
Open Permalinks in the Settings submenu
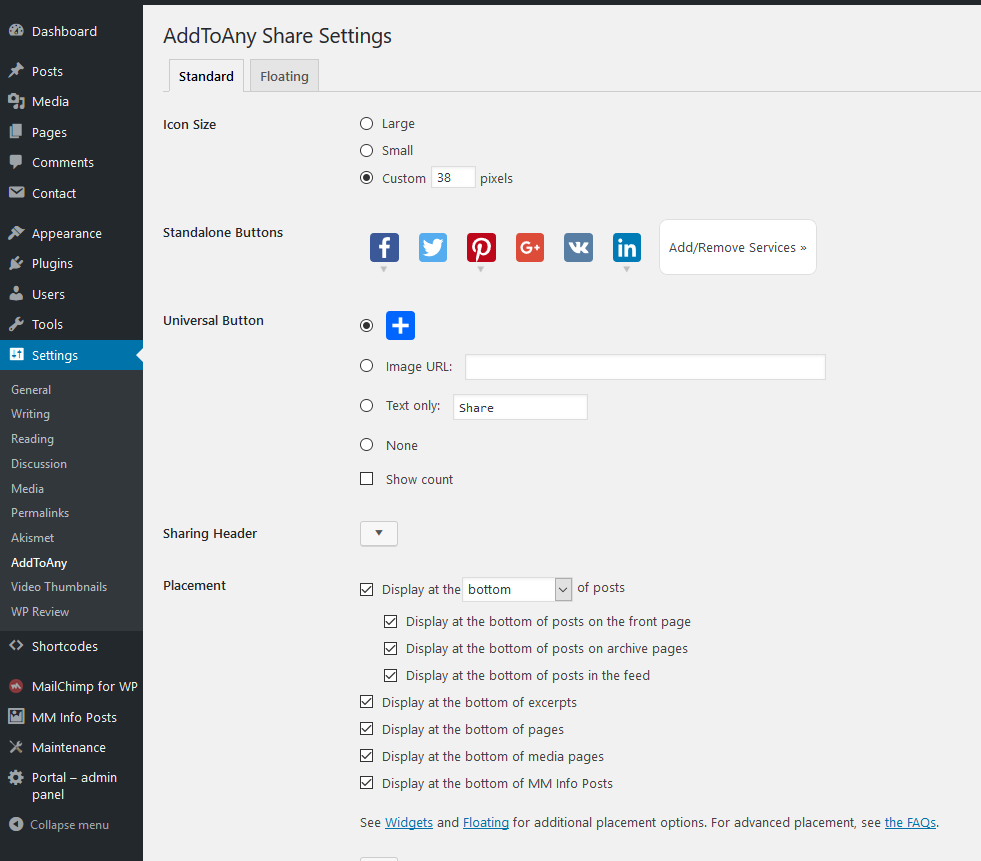(40, 513)
